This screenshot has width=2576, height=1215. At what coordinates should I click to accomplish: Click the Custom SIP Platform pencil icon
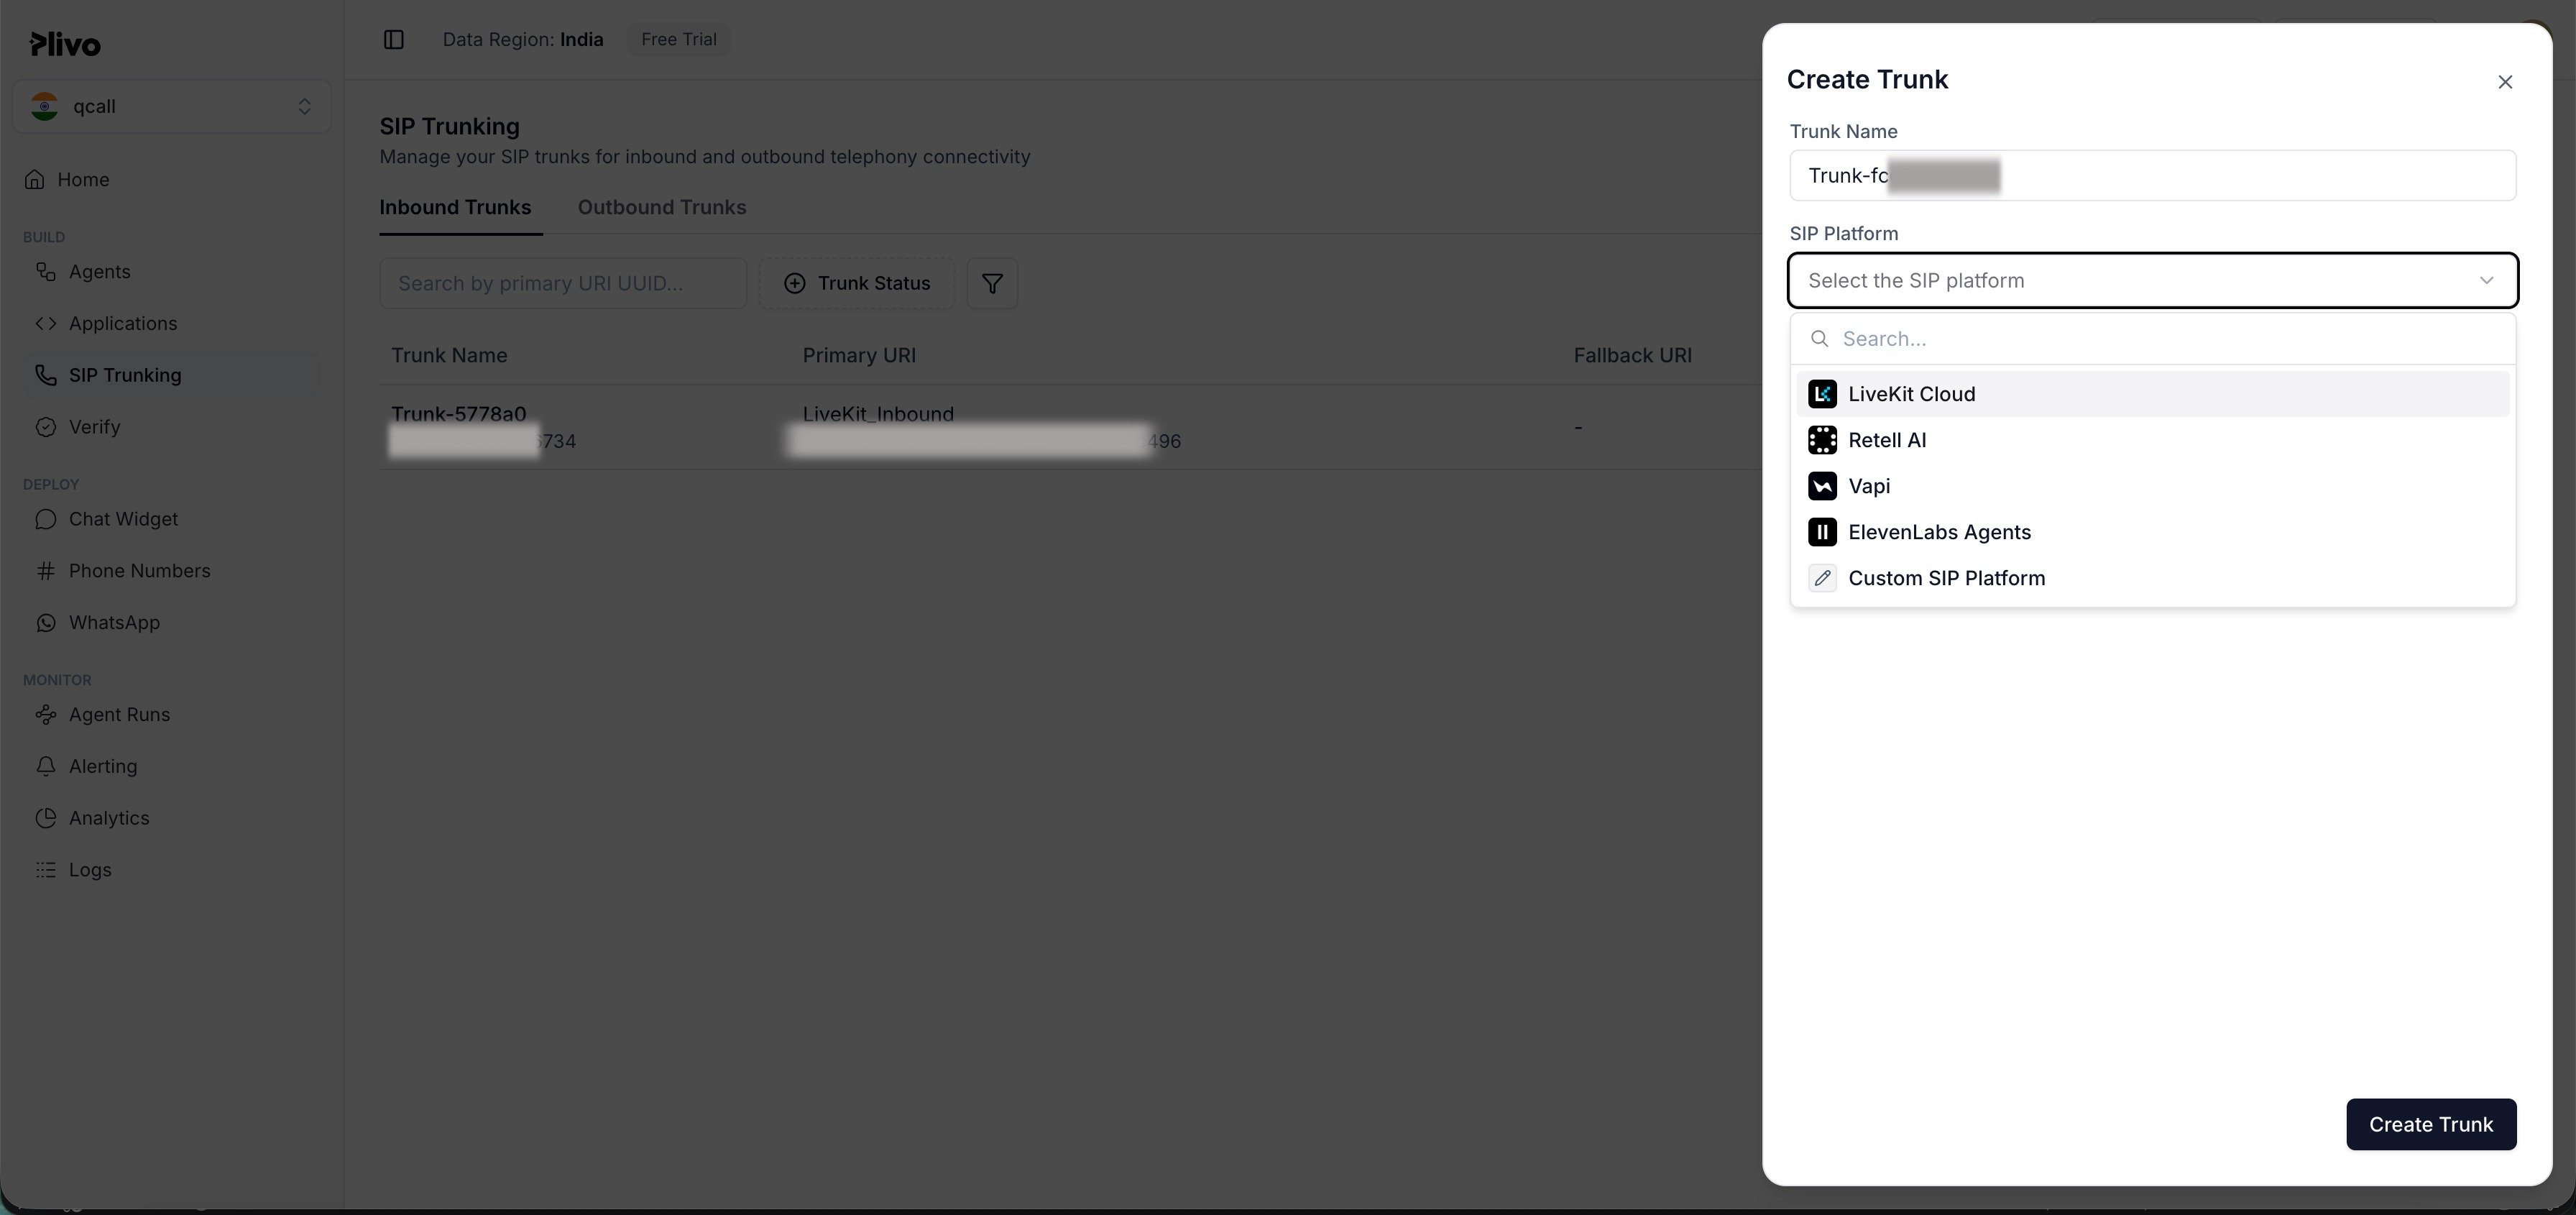(x=1822, y=578)
